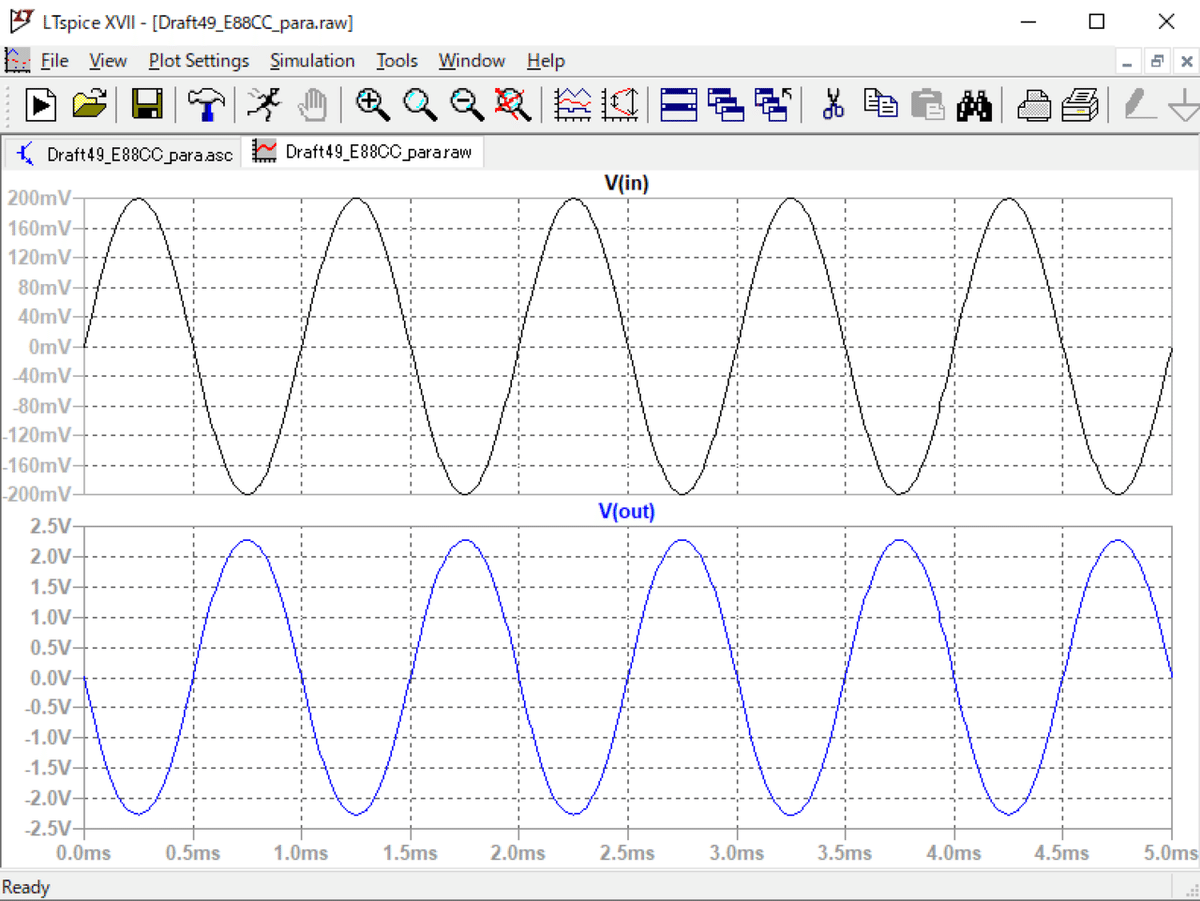Click the 0.0V label on lower axis

click(x=51, y=678)
